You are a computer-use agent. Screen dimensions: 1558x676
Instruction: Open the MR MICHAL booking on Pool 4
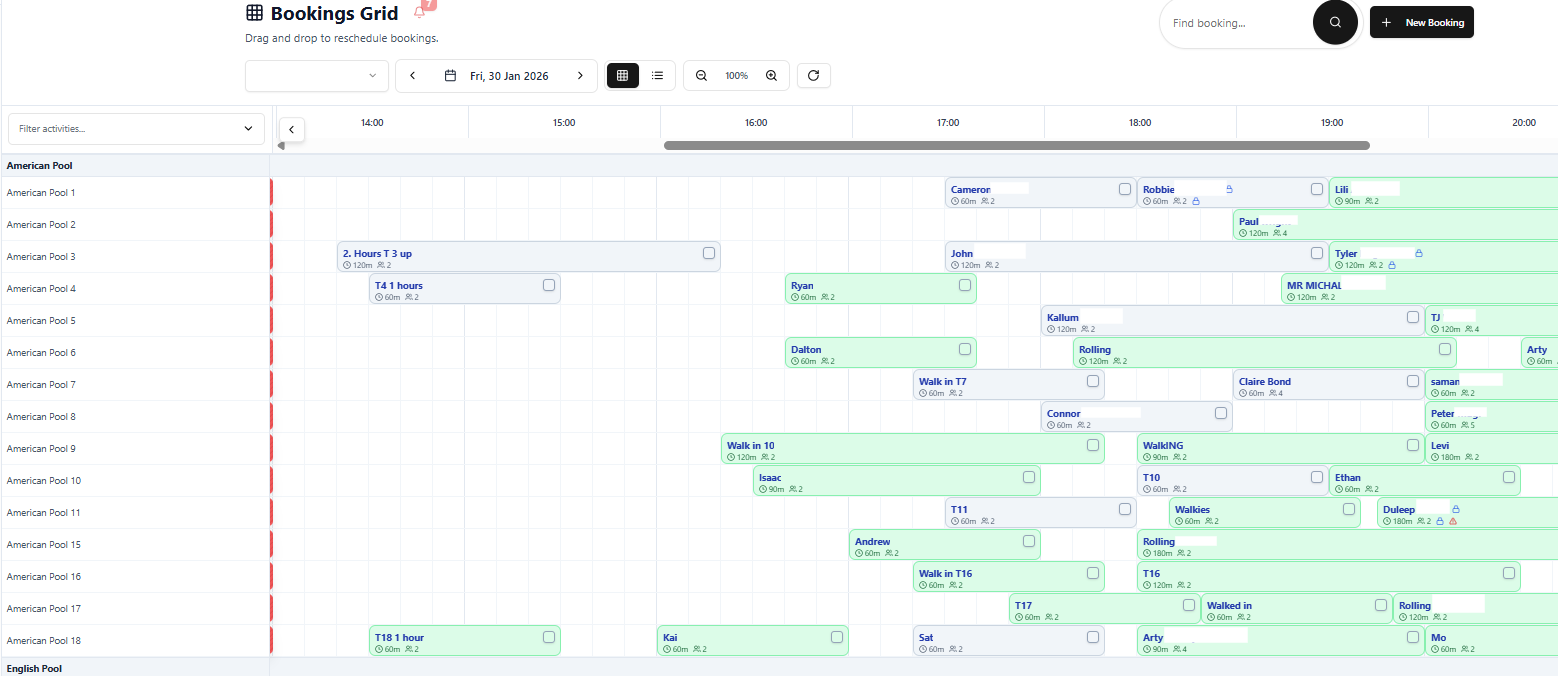tap(1420, 289)
